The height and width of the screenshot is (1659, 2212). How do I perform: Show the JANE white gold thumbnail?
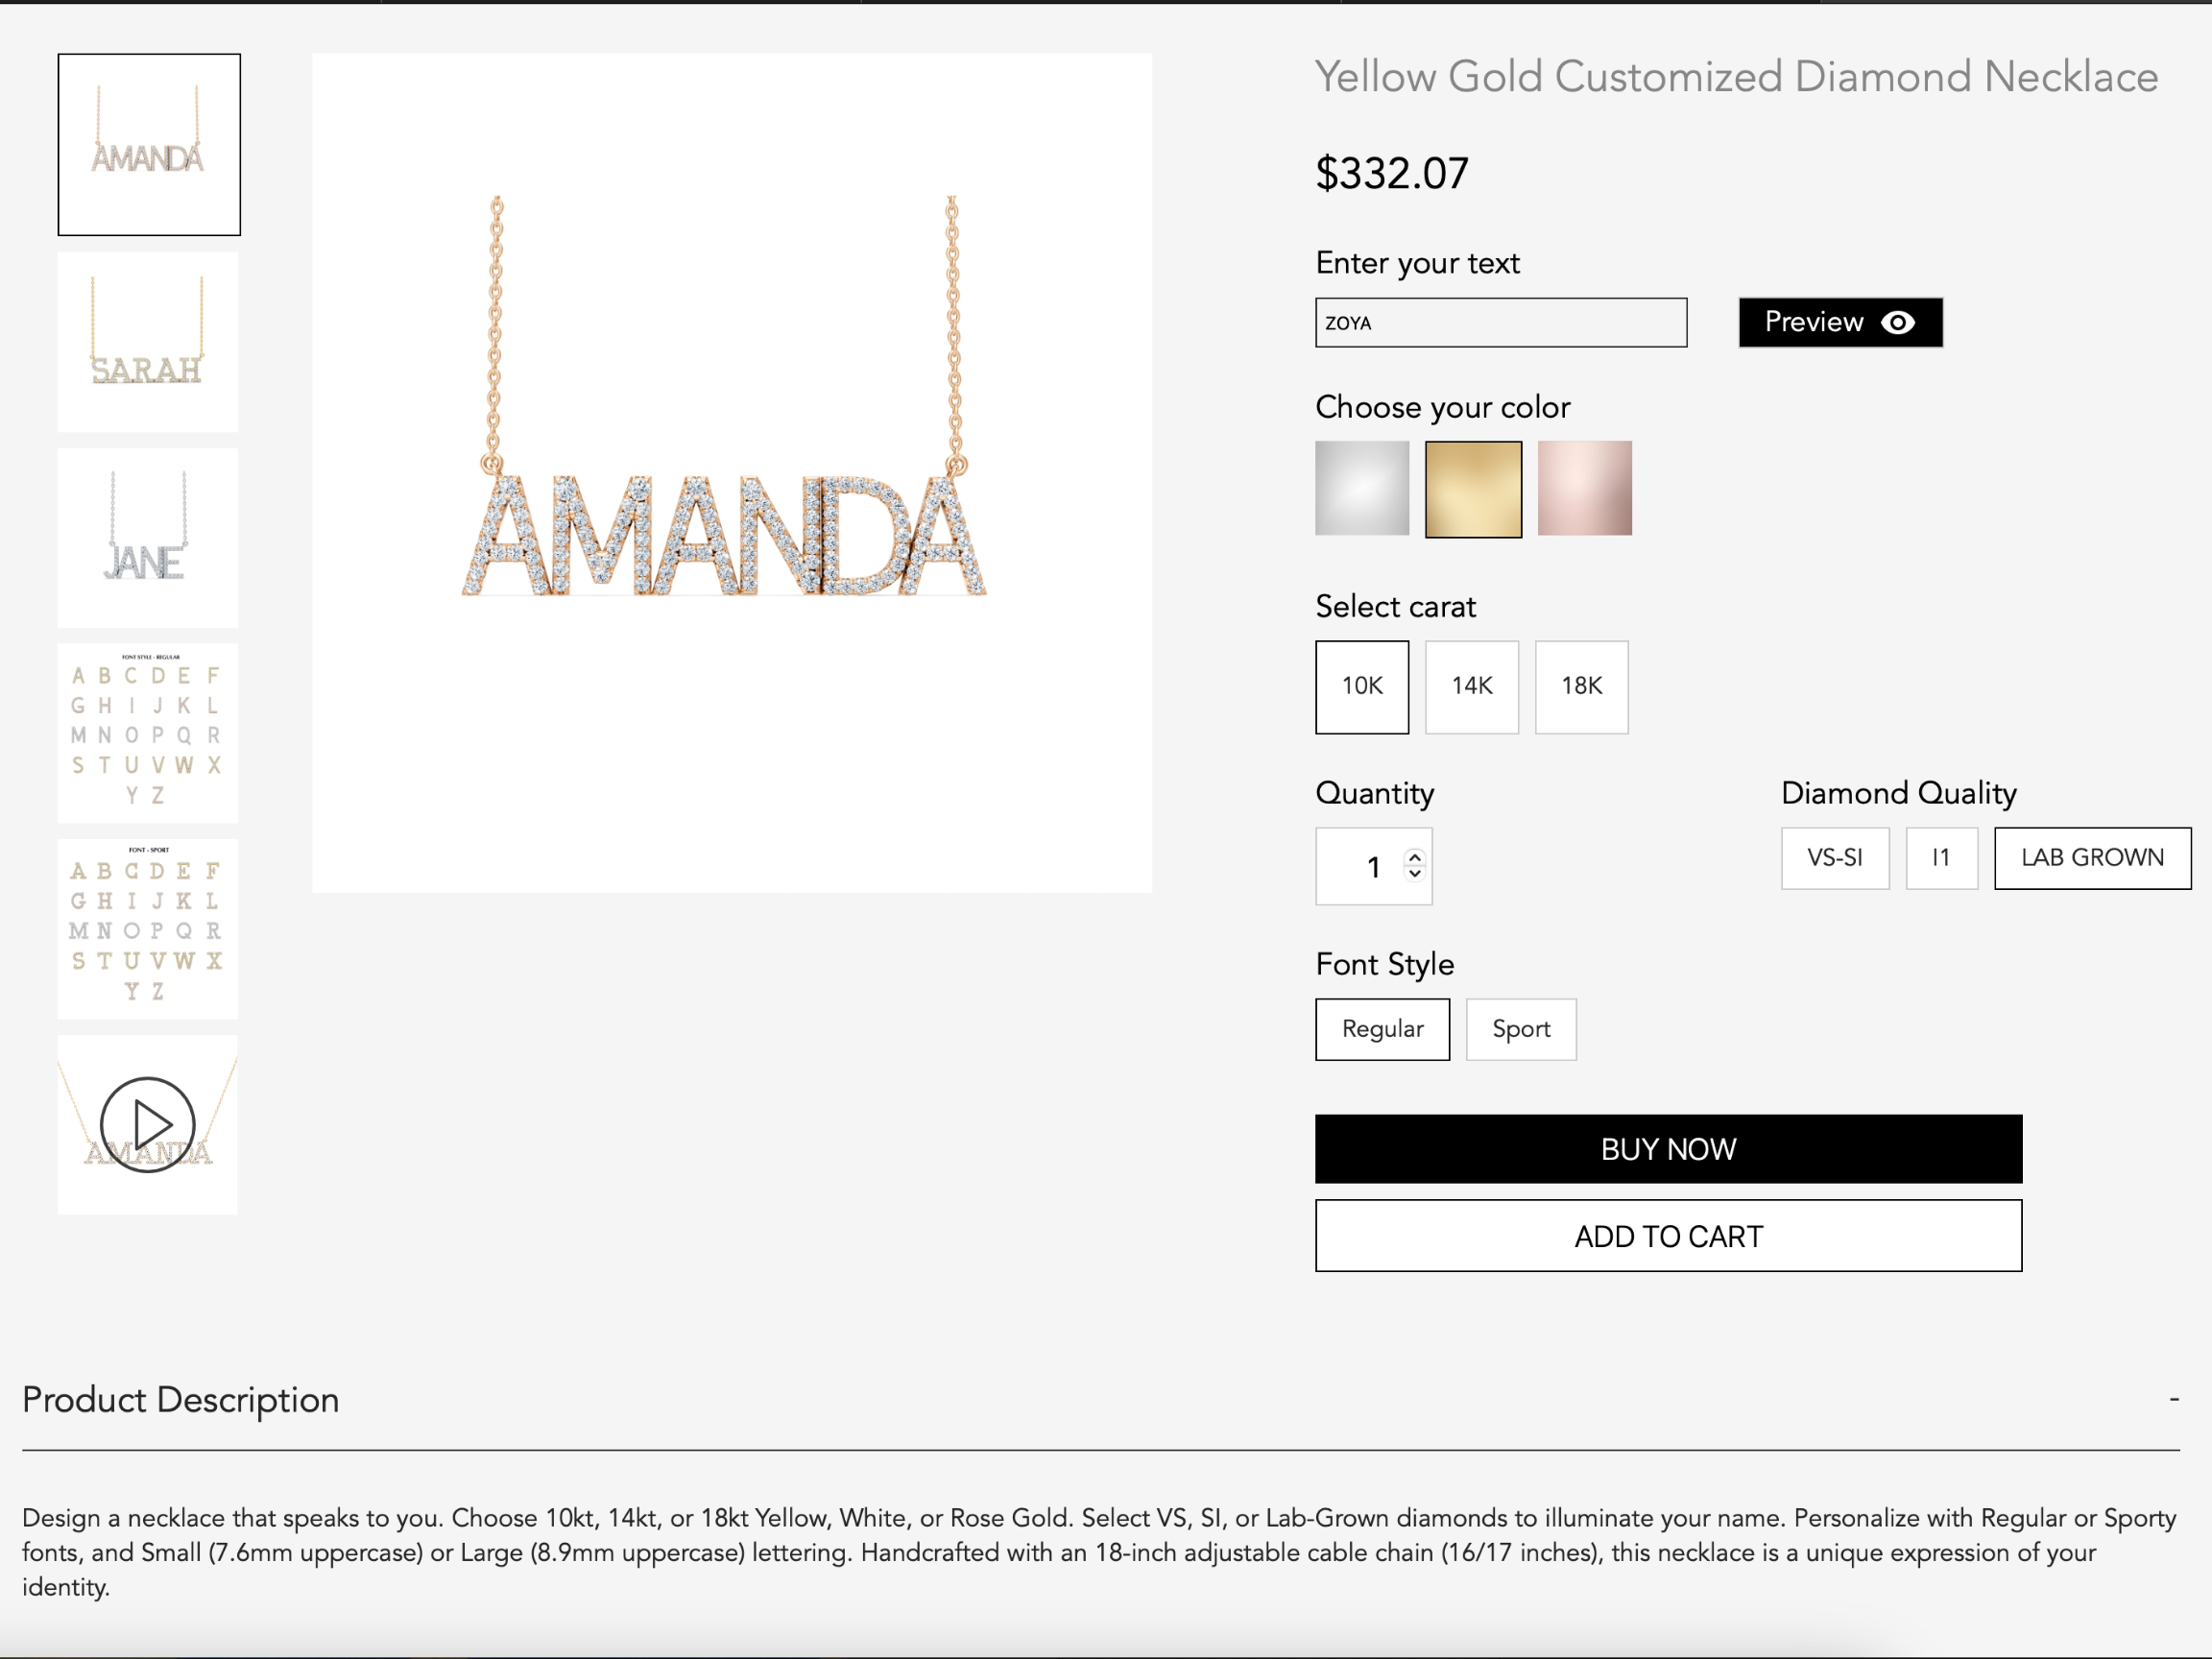tap(148, 537)
